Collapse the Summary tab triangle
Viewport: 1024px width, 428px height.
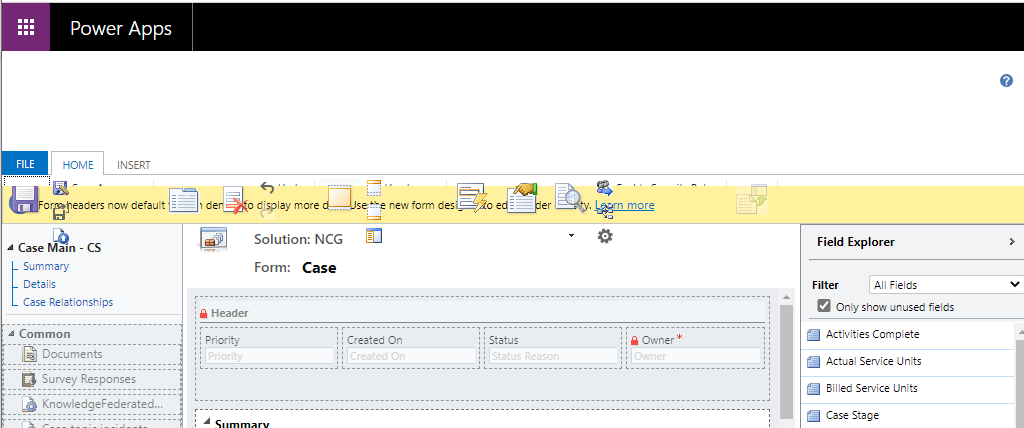pos(207,423)
